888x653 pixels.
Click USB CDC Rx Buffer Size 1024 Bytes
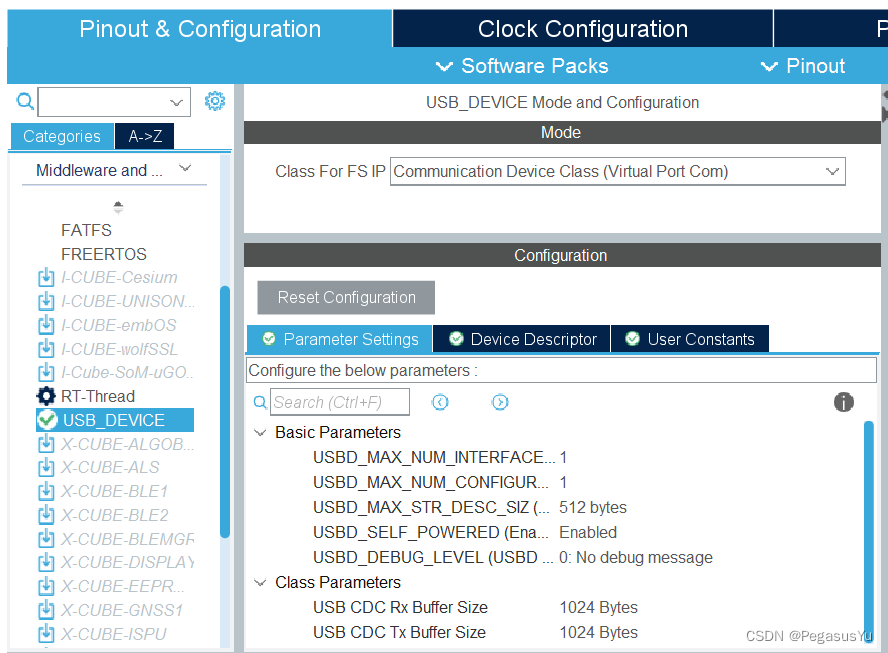(x=599, y=608)
